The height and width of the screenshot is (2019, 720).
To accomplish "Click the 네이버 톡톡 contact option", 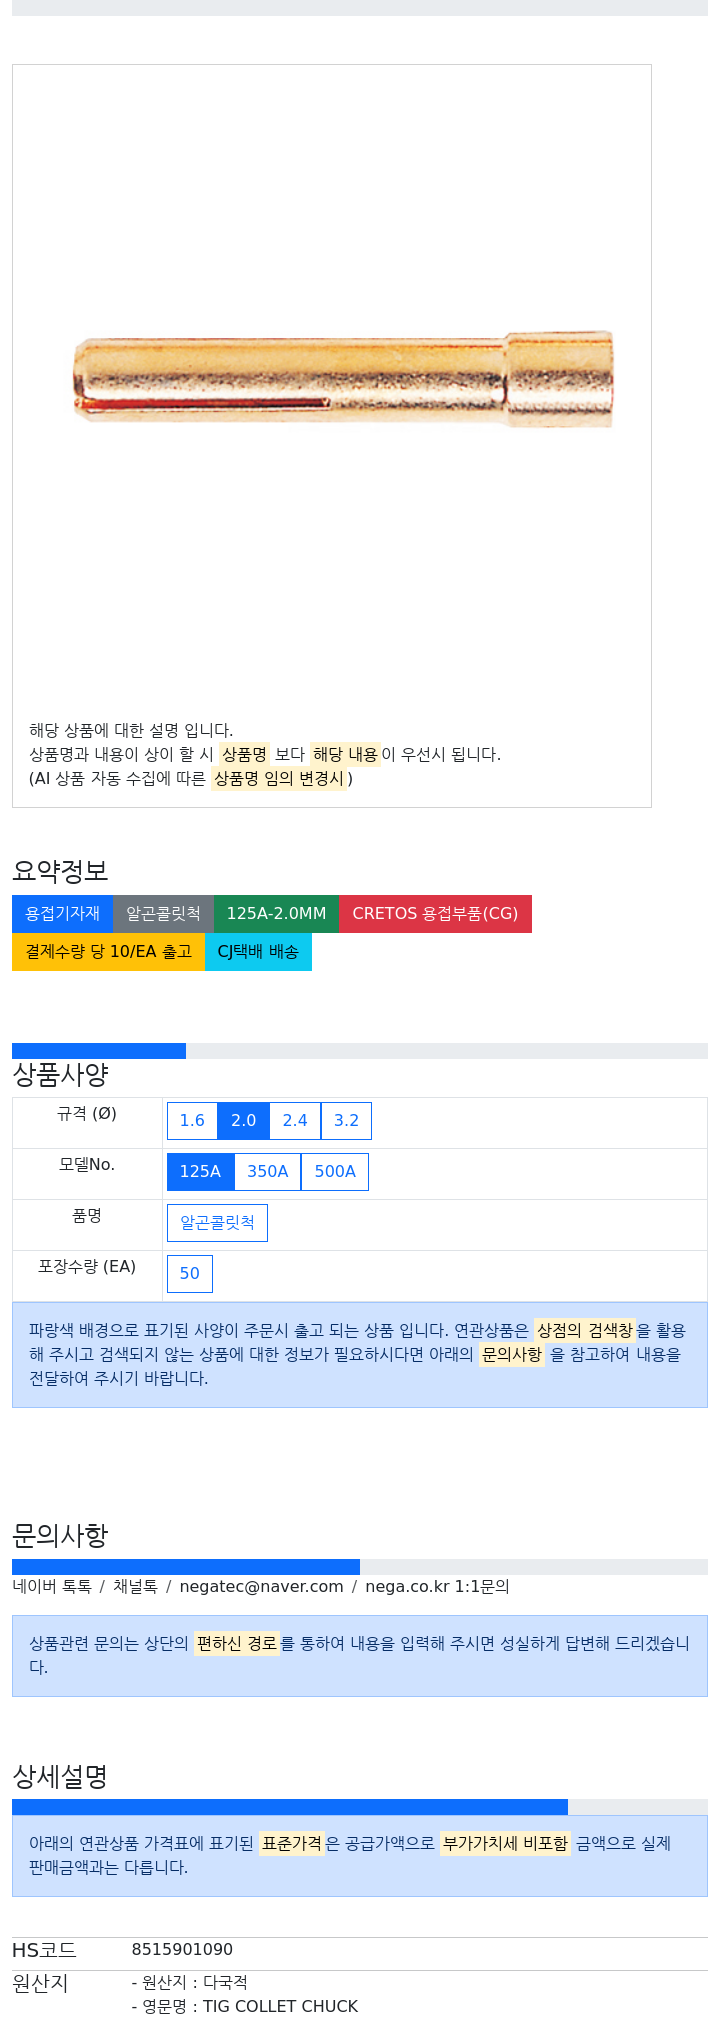I will pyautogui.click(x=52, y=1587).
